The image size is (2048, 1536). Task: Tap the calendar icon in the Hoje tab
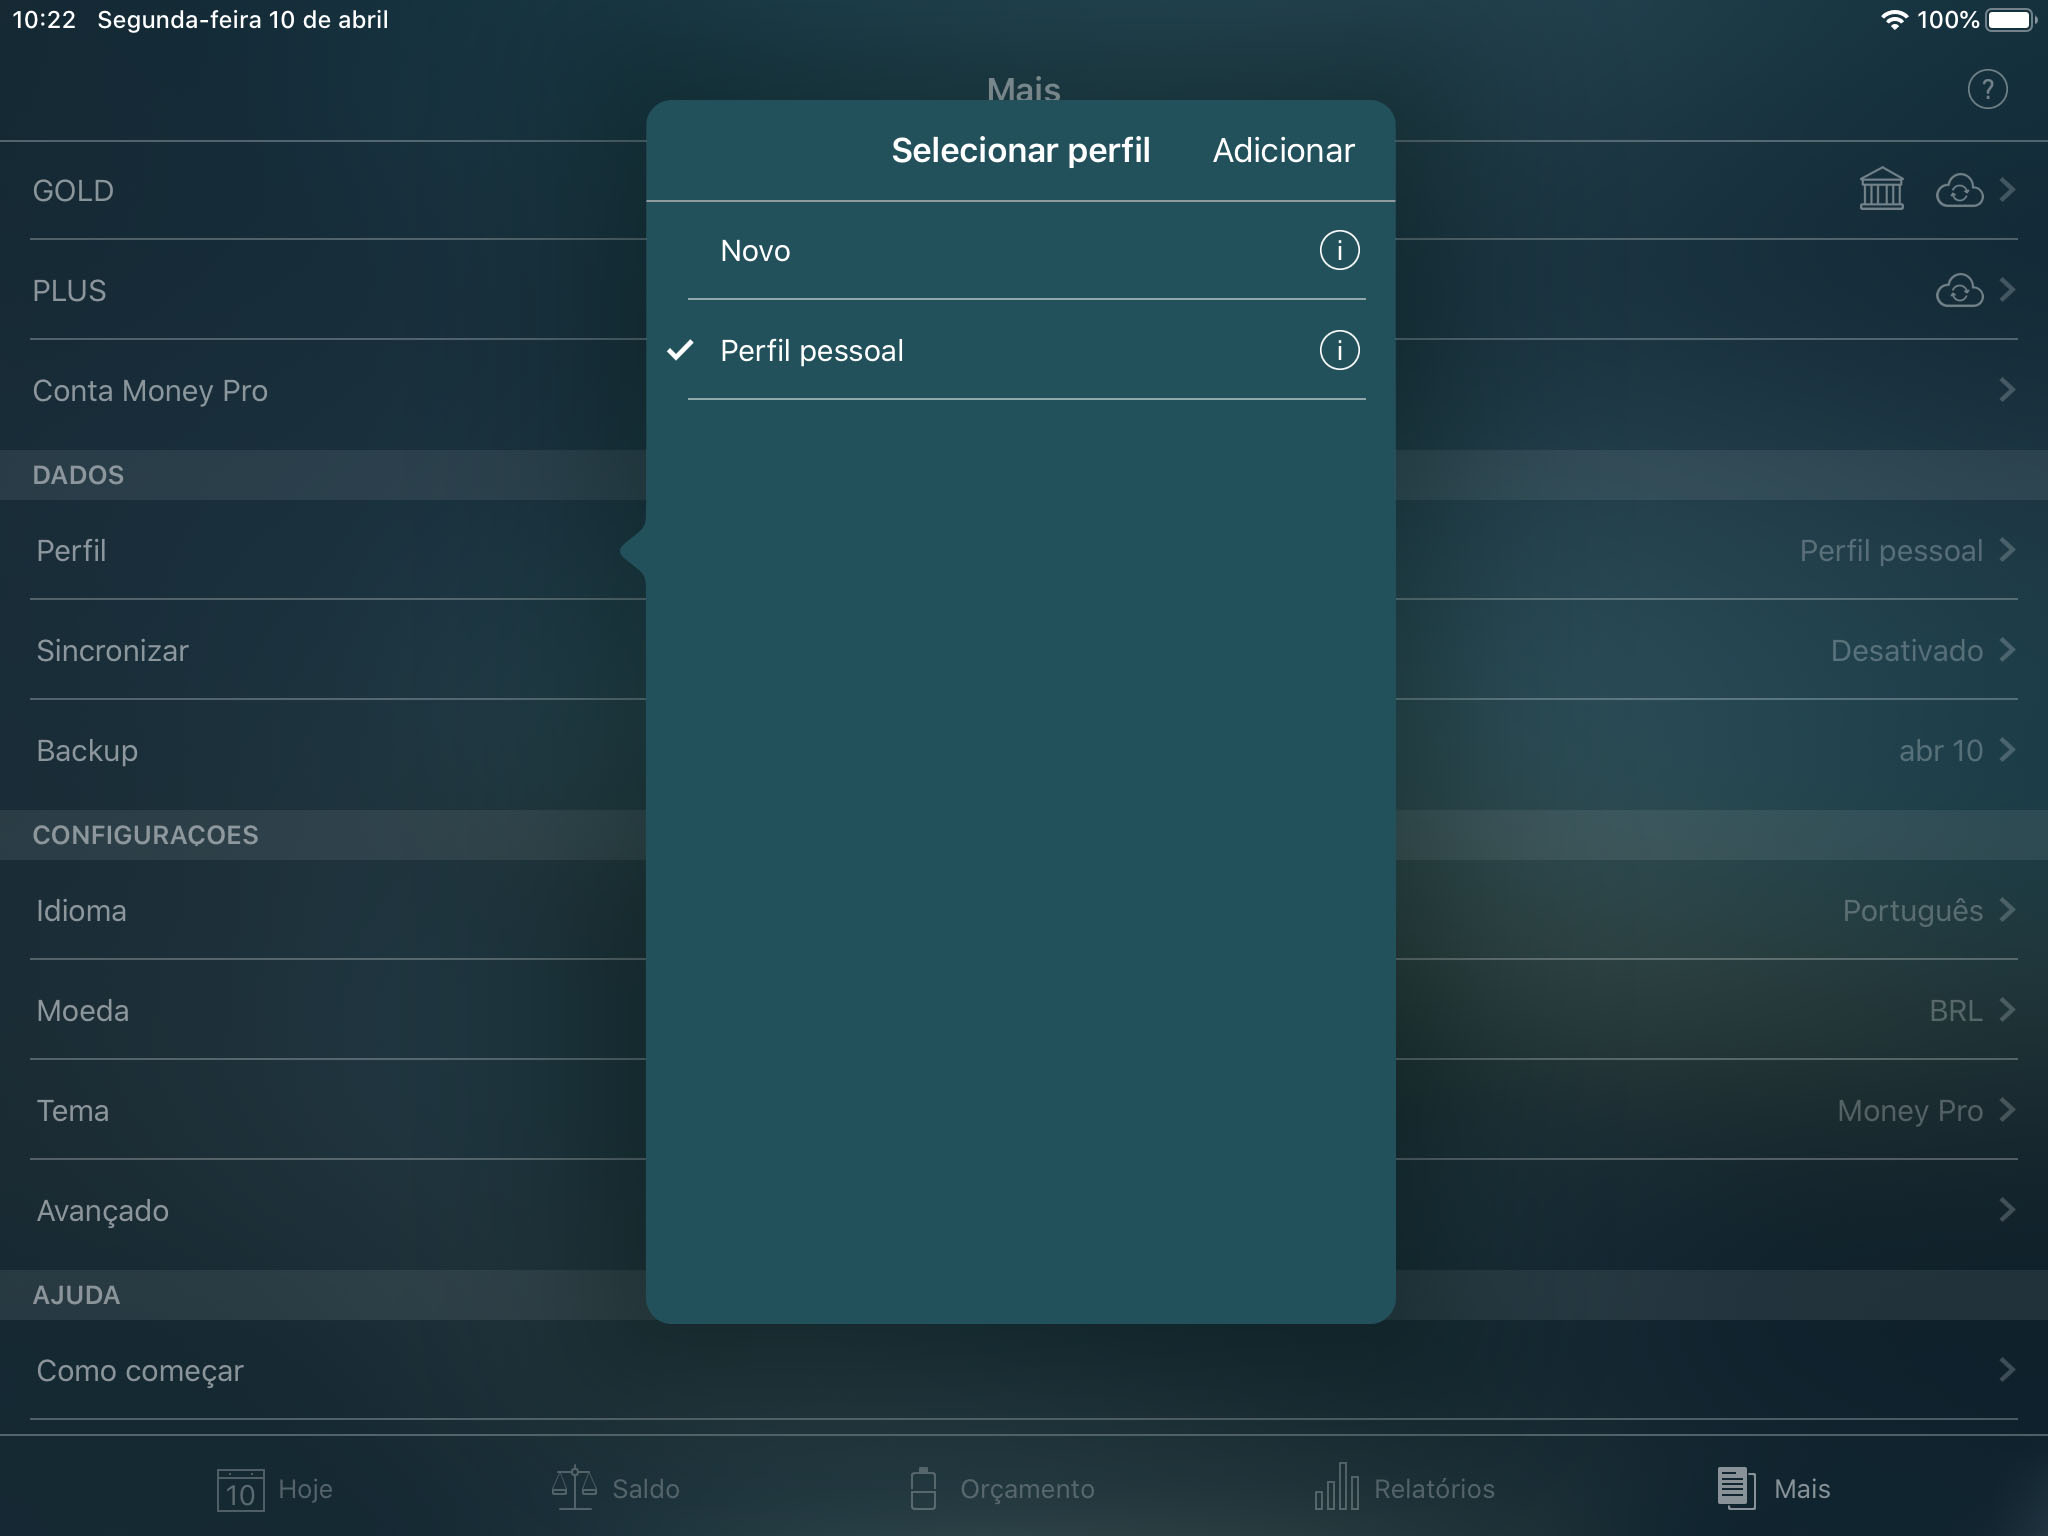click(240, 1489)
